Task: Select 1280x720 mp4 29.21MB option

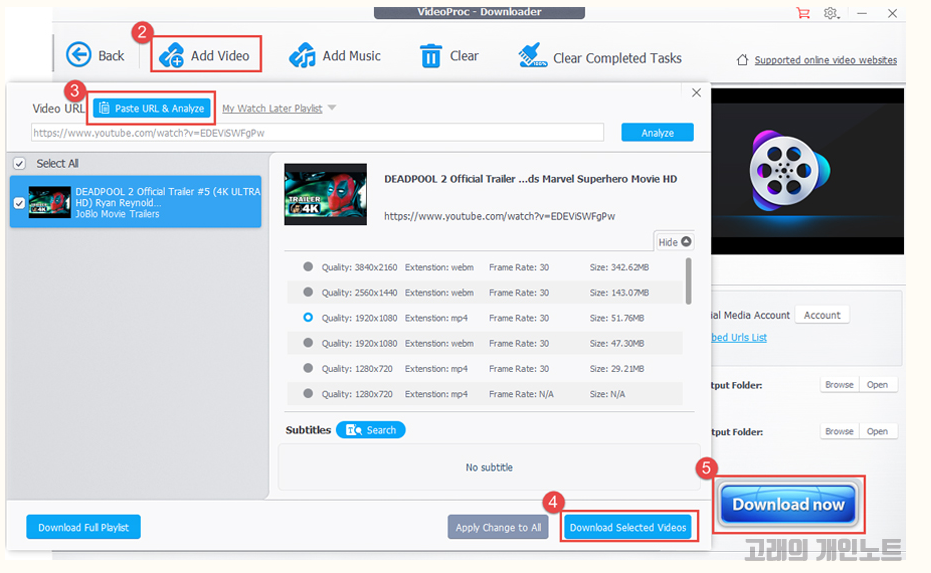Action: [x=308, y=368]
